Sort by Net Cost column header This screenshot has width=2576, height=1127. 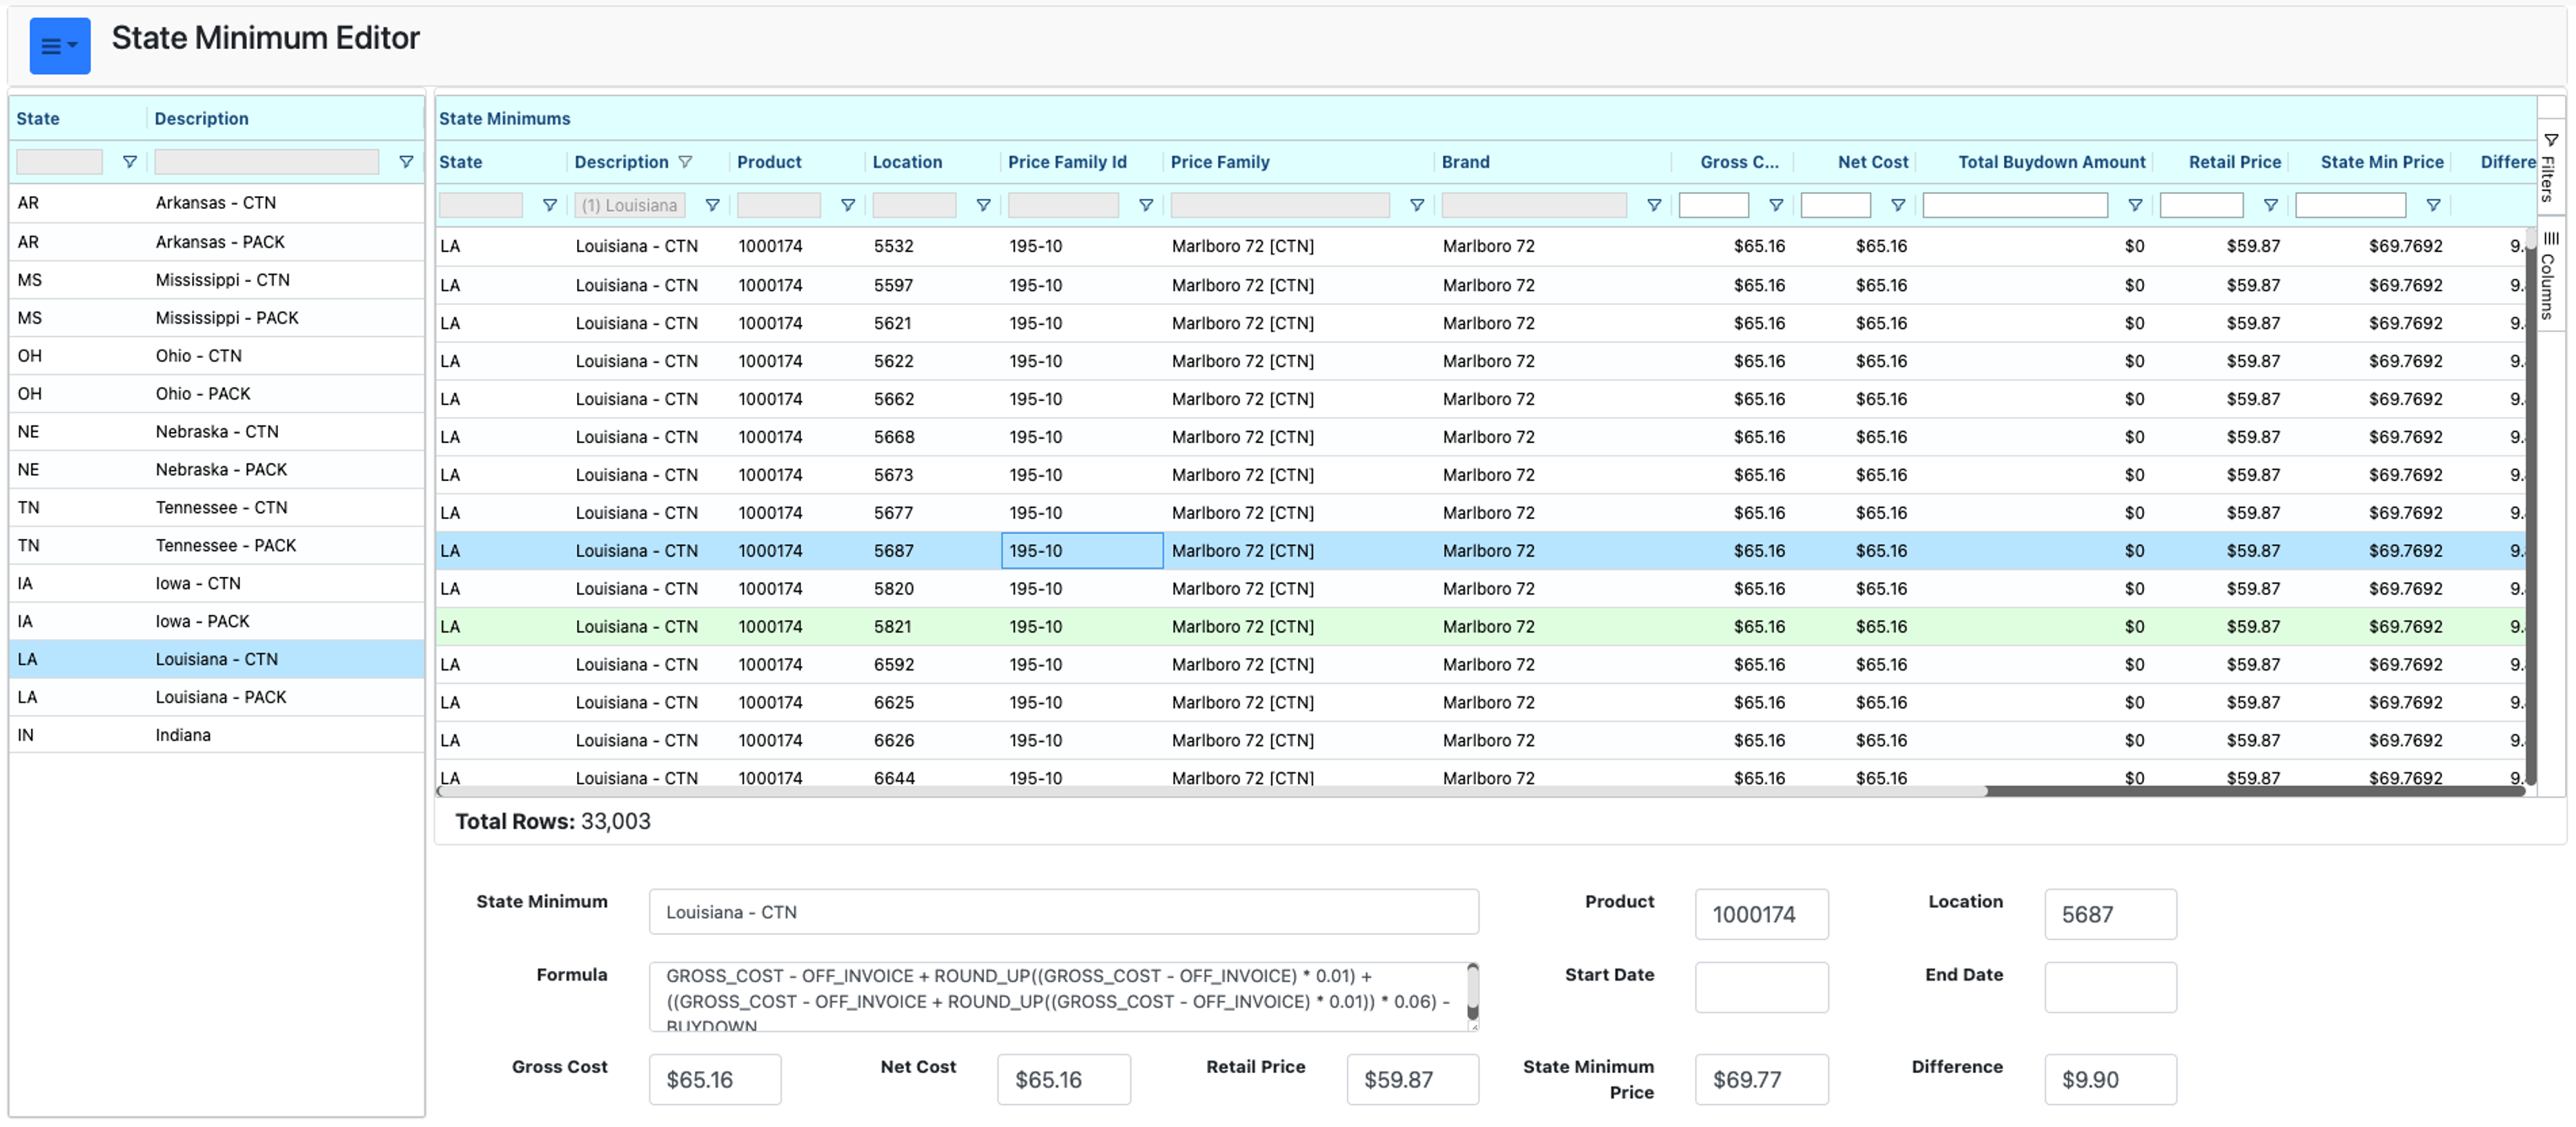(1872, 162)
